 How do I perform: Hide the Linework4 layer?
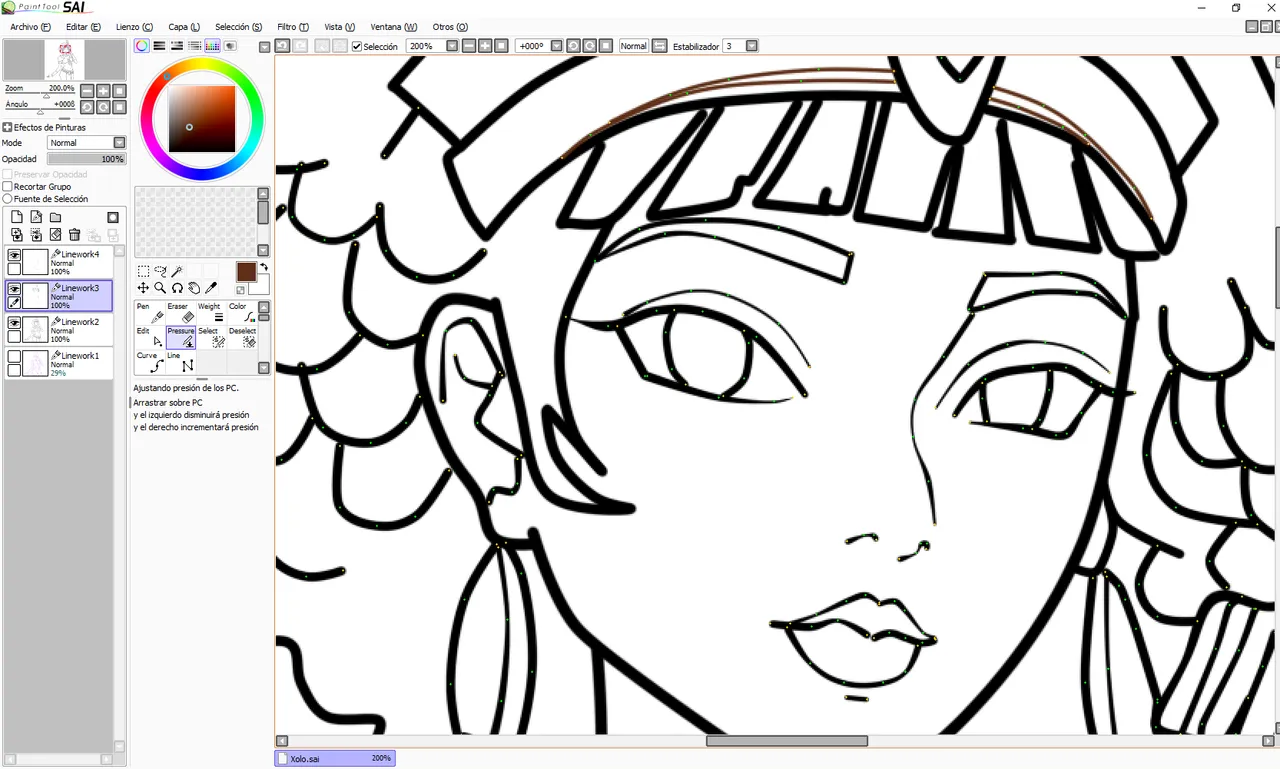[14, 256]
